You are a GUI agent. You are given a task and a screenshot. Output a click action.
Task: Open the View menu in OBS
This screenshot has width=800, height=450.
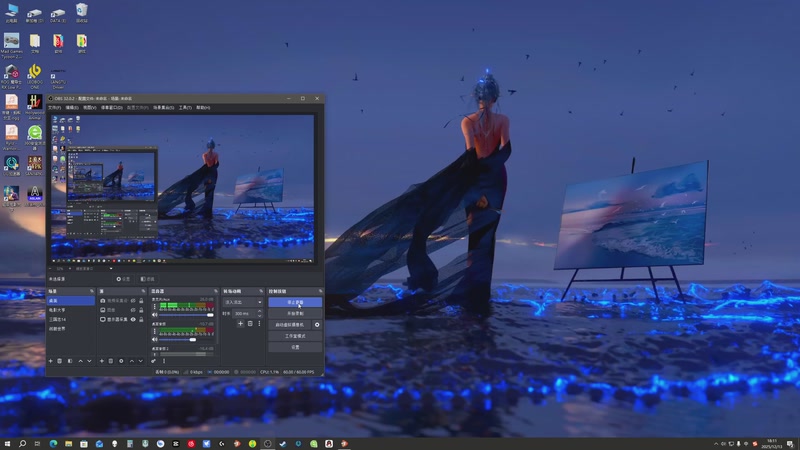(90, 108)
